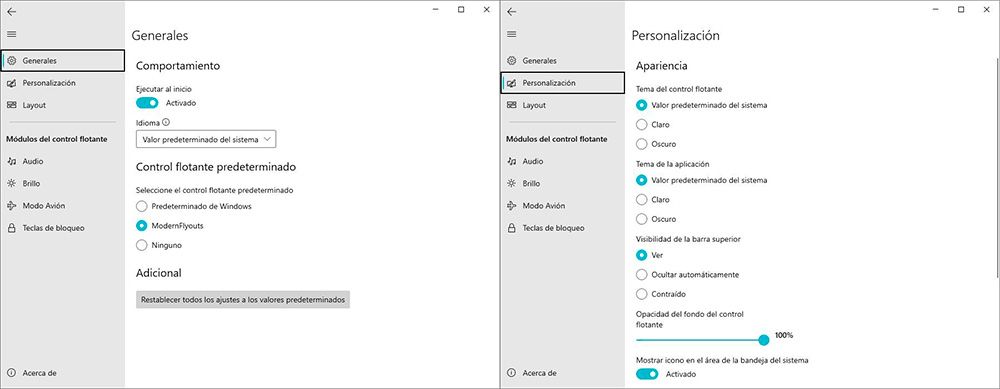Click Brillo sun icon in left window
Viewport: 1000px width, 389px height.
[11, 184]
